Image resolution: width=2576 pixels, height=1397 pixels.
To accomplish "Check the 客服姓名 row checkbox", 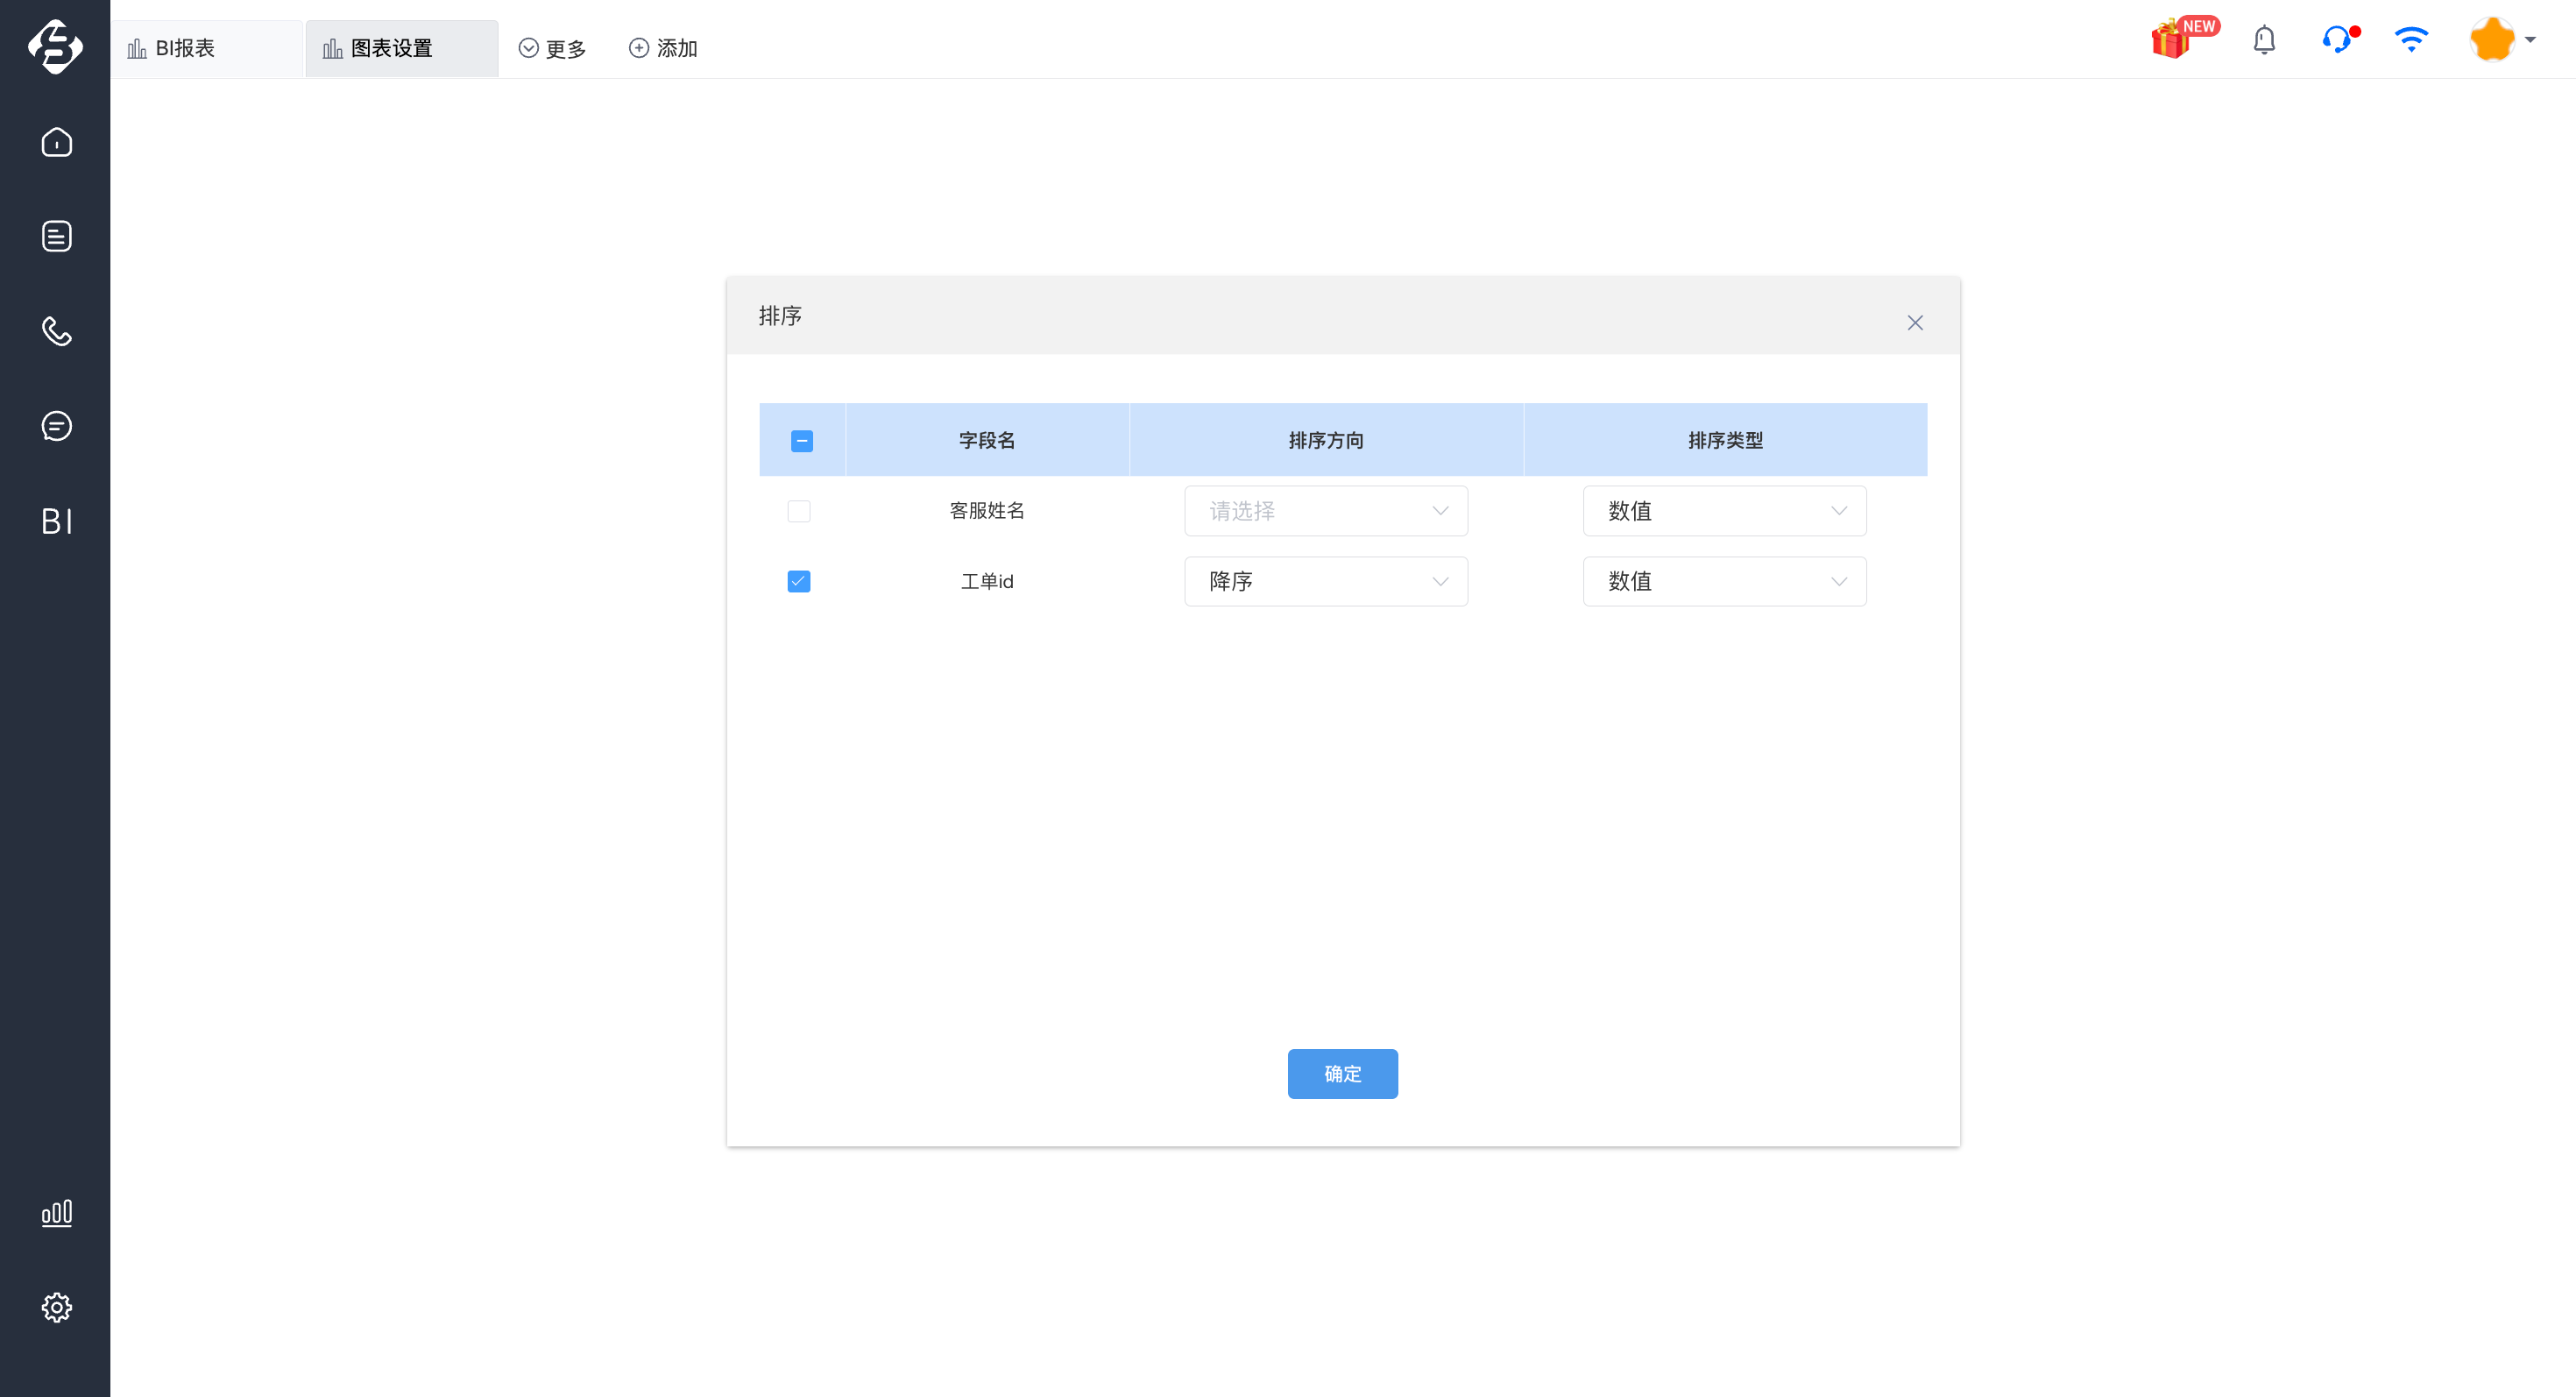I will (798, 511).
